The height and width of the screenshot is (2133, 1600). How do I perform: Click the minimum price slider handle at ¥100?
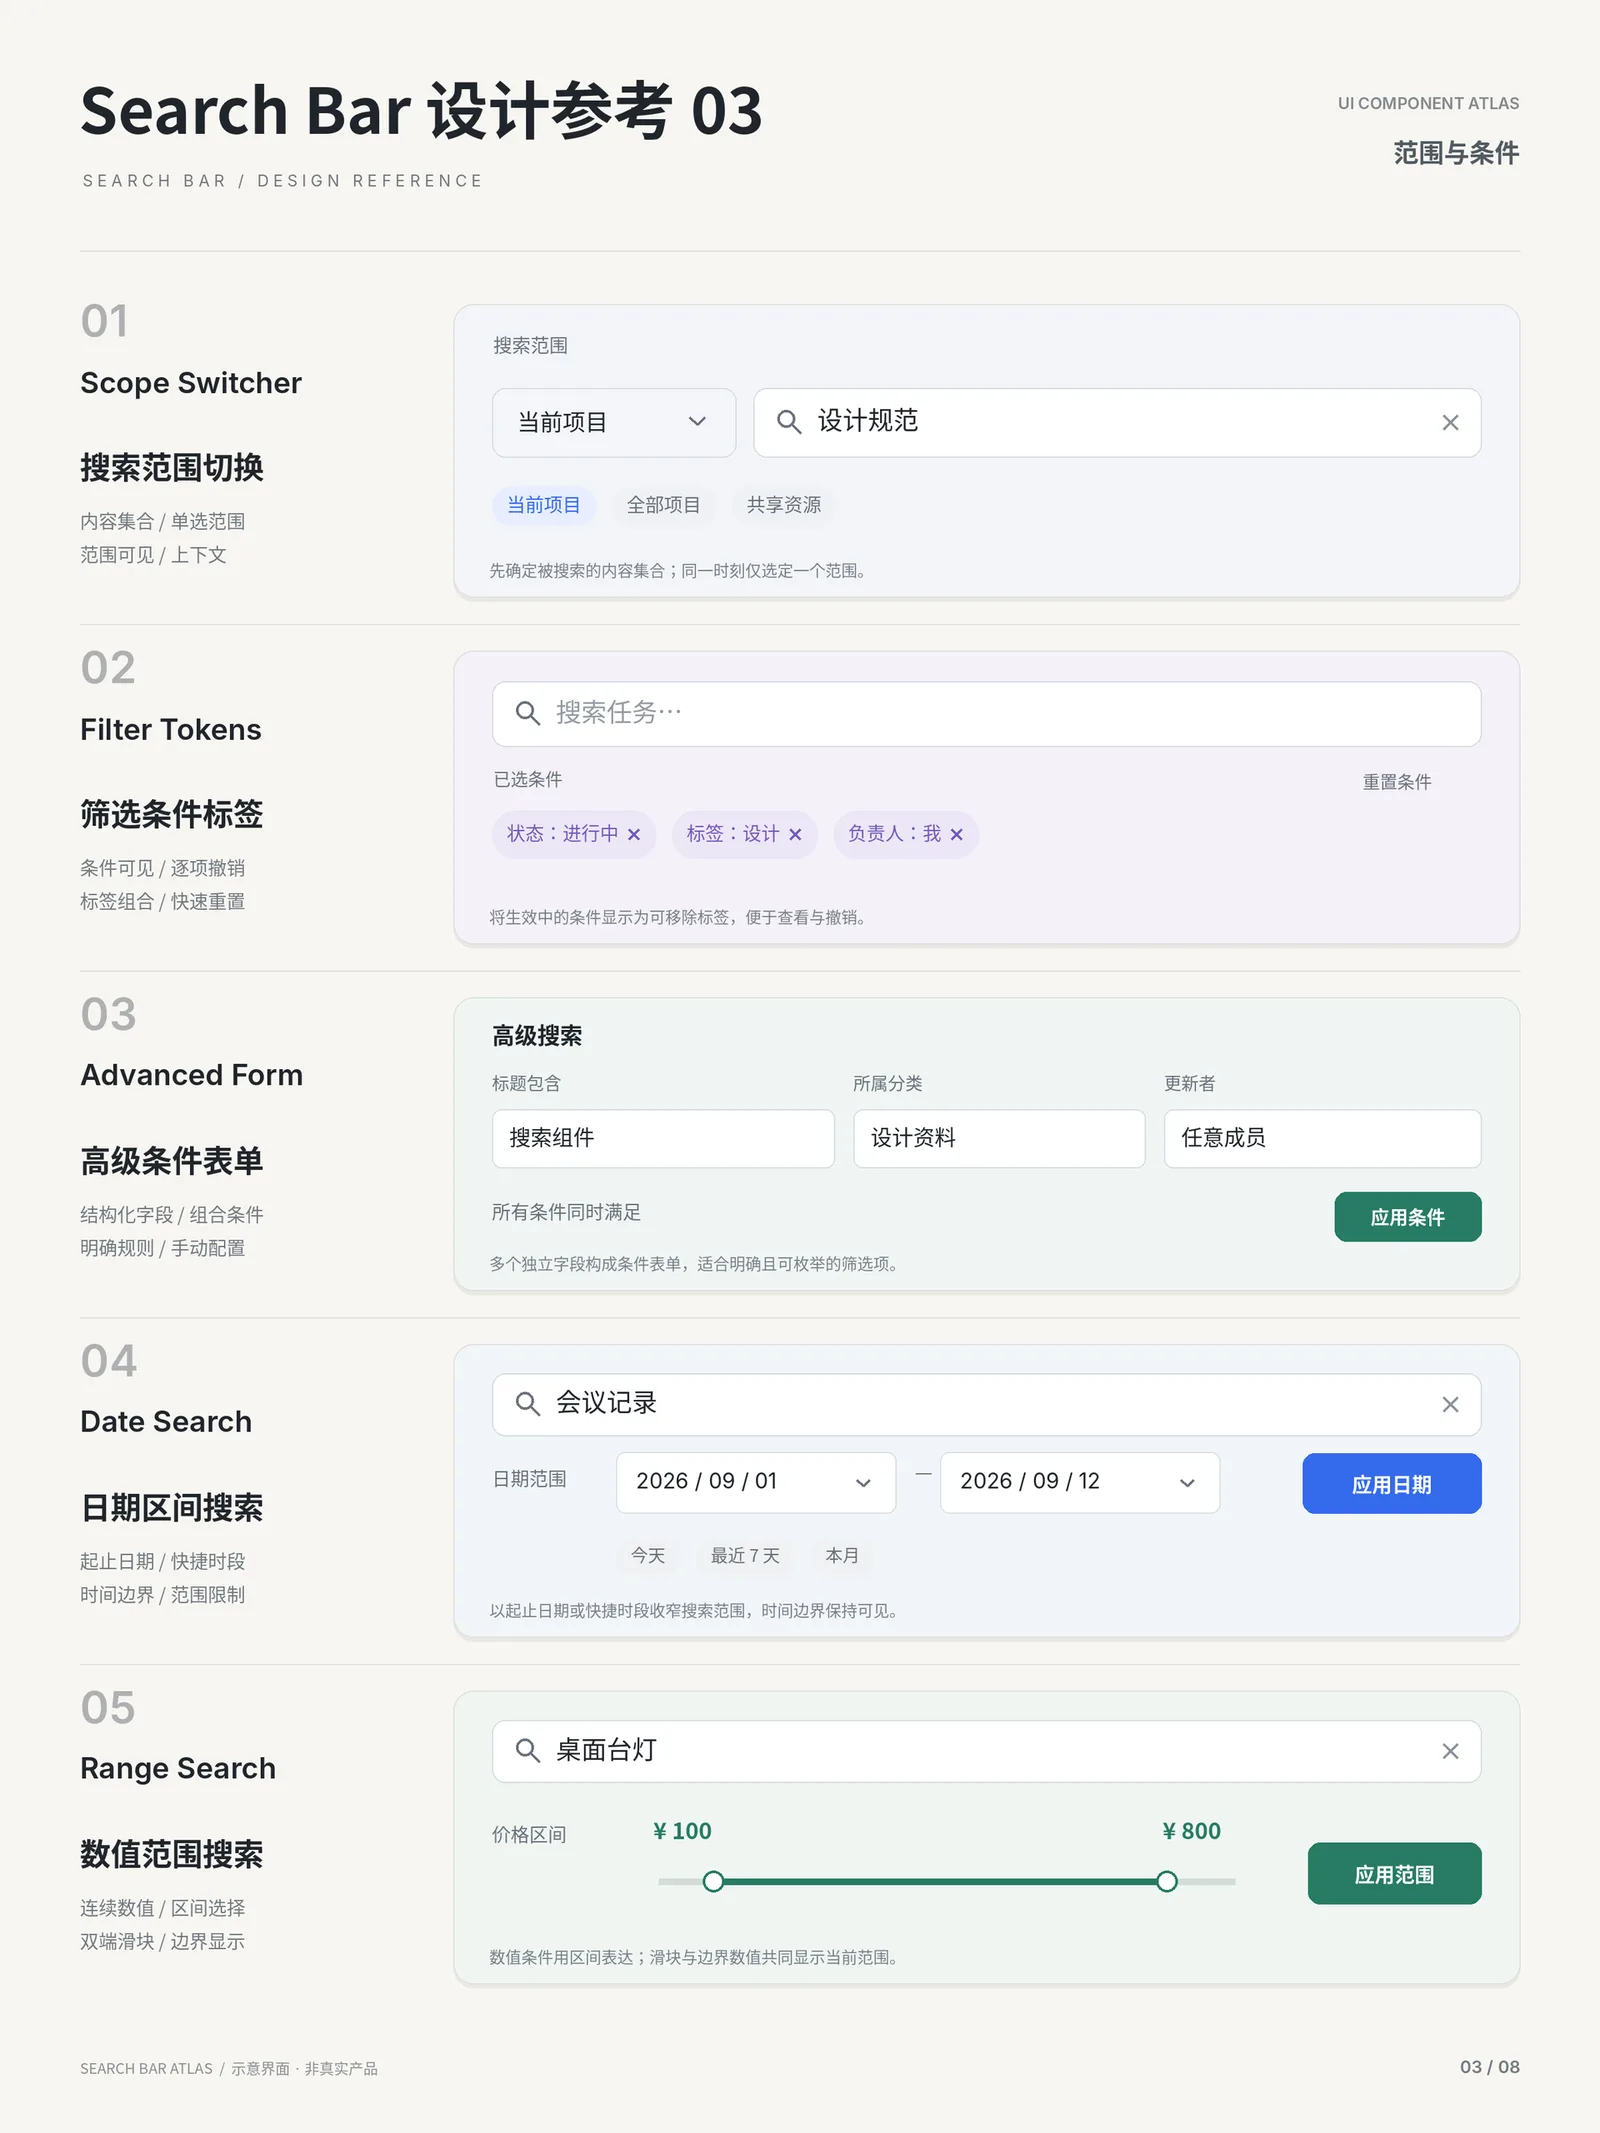pyautogui.click(x=713, y=1882)
